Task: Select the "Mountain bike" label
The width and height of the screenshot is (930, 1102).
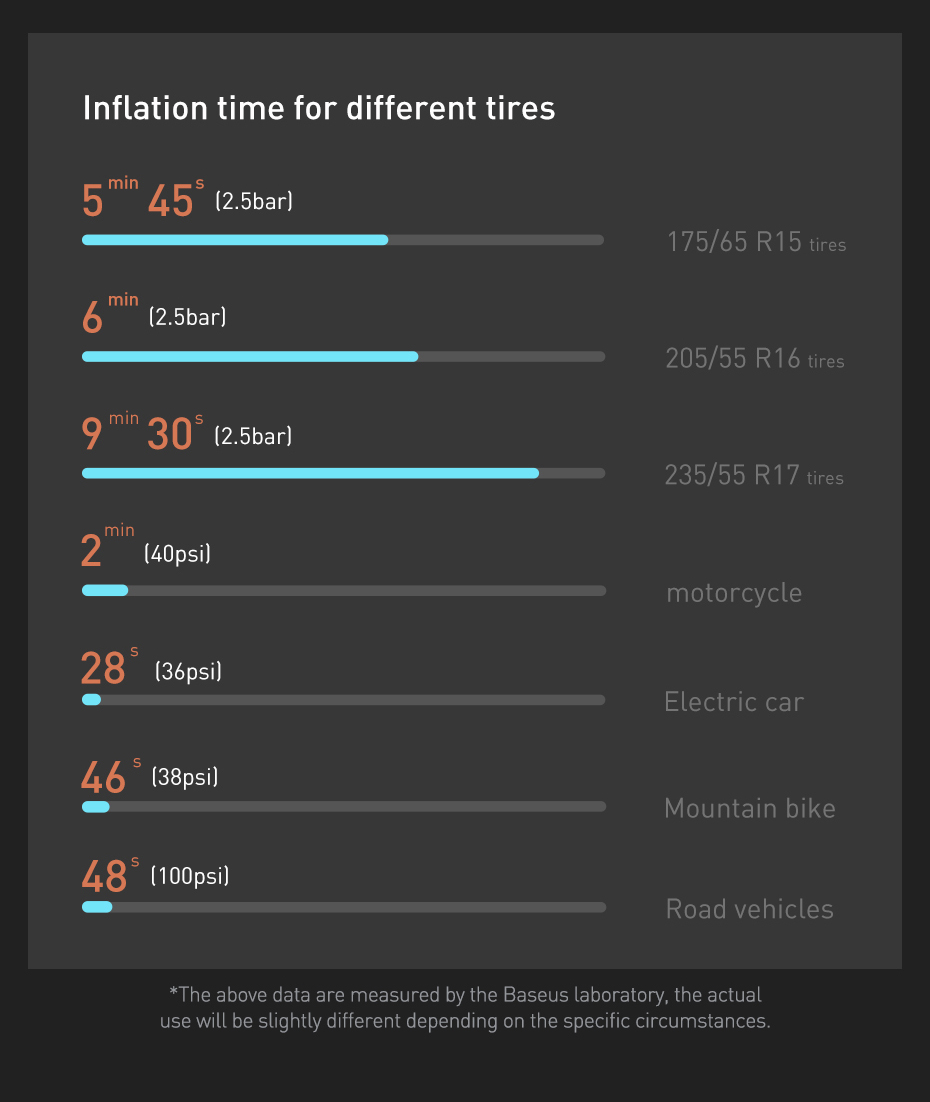Action: click(x=750, y=808)
